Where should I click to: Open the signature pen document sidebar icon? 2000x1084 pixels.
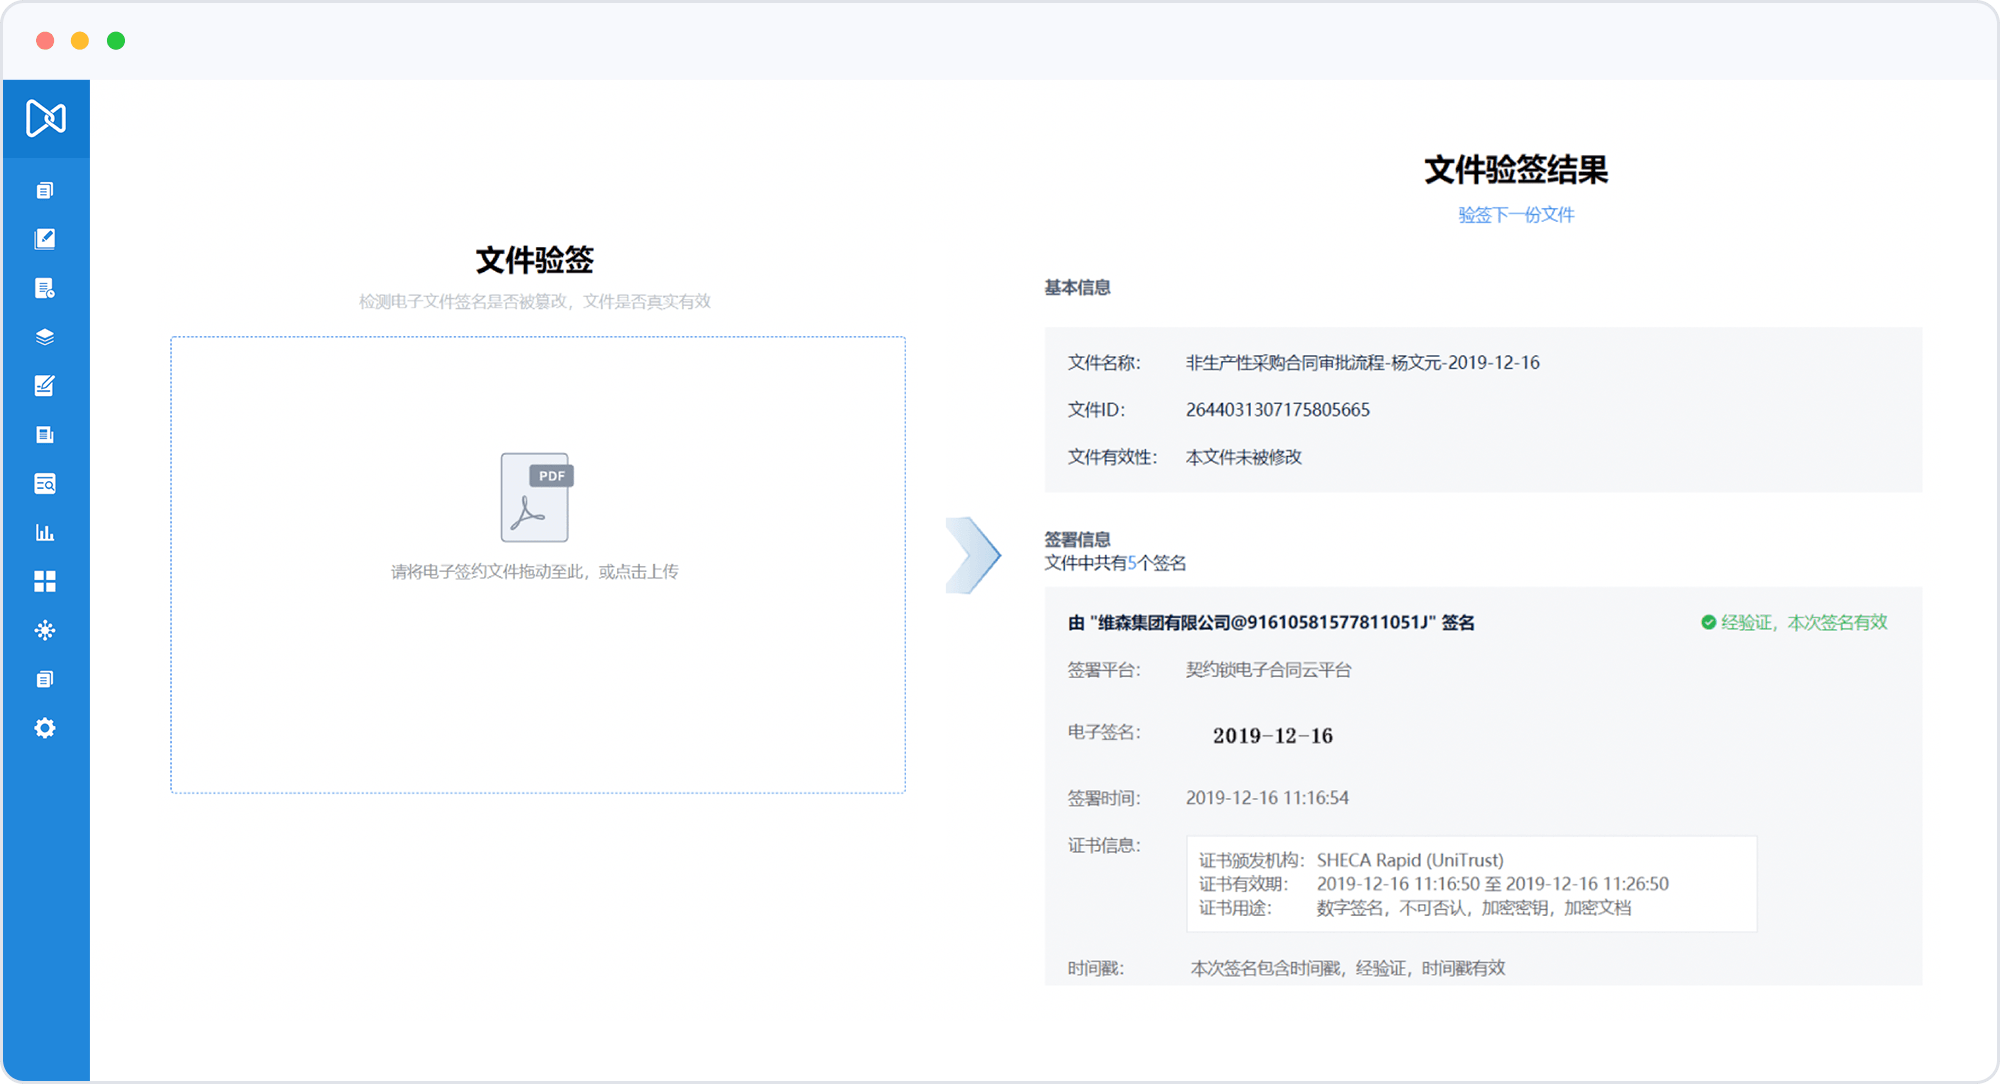click(x=45, y=386)
